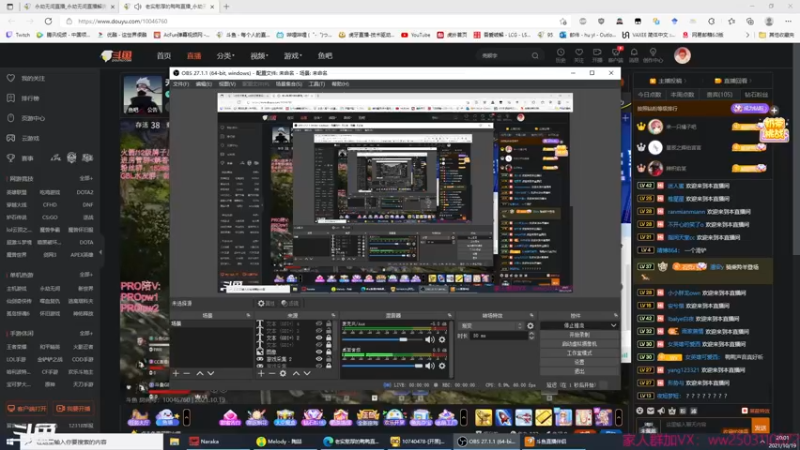Viewport: 800px width, 450px height.
Task: Toggle visibility of second text source
Action: 319,331
